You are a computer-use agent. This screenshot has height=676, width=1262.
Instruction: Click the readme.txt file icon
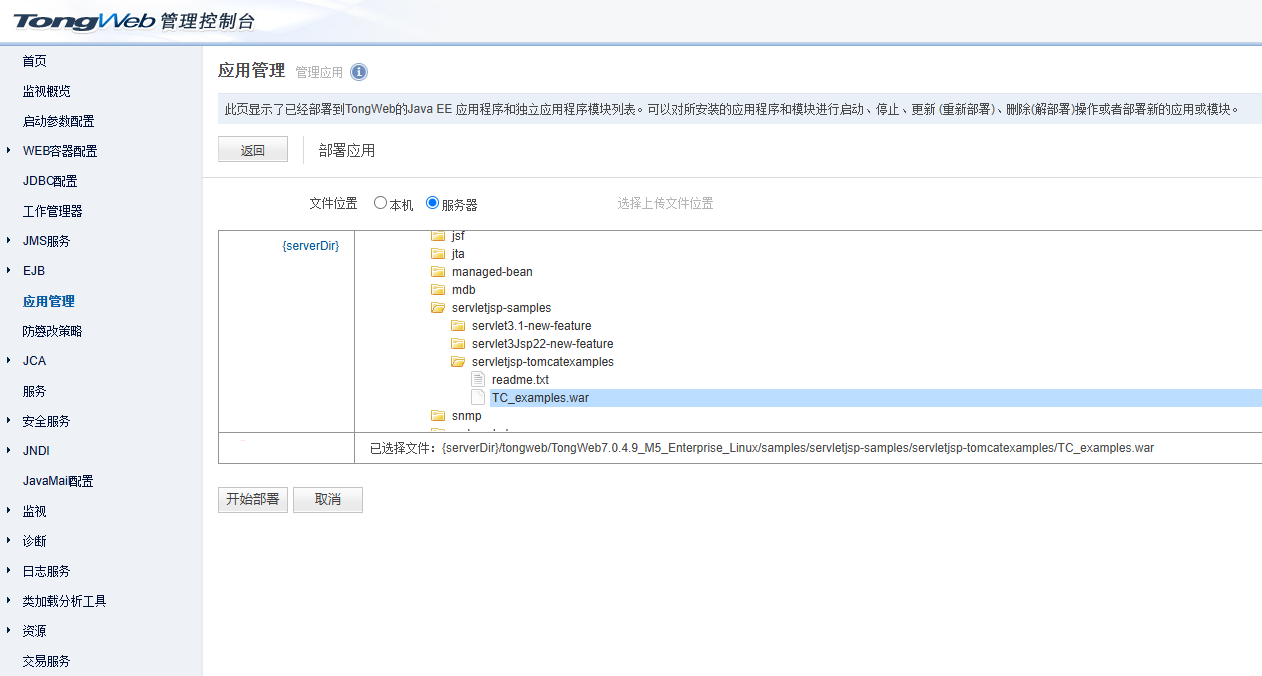478,380
